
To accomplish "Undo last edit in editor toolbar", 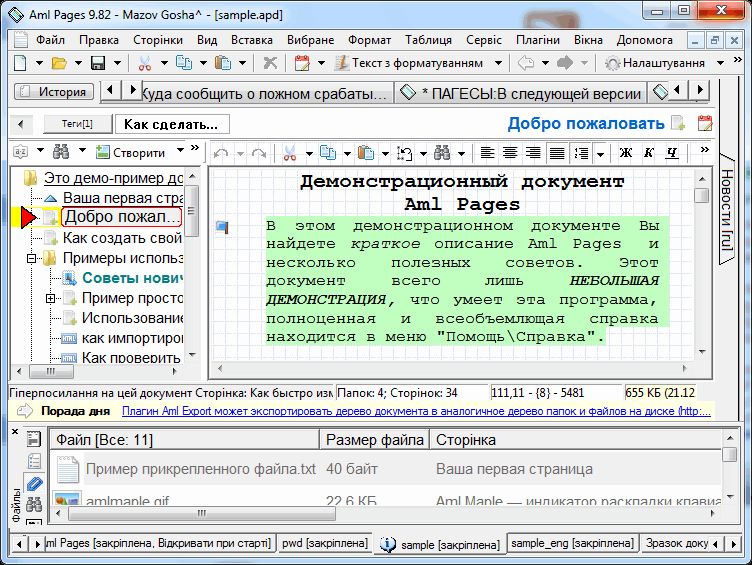I will (221, 153).
